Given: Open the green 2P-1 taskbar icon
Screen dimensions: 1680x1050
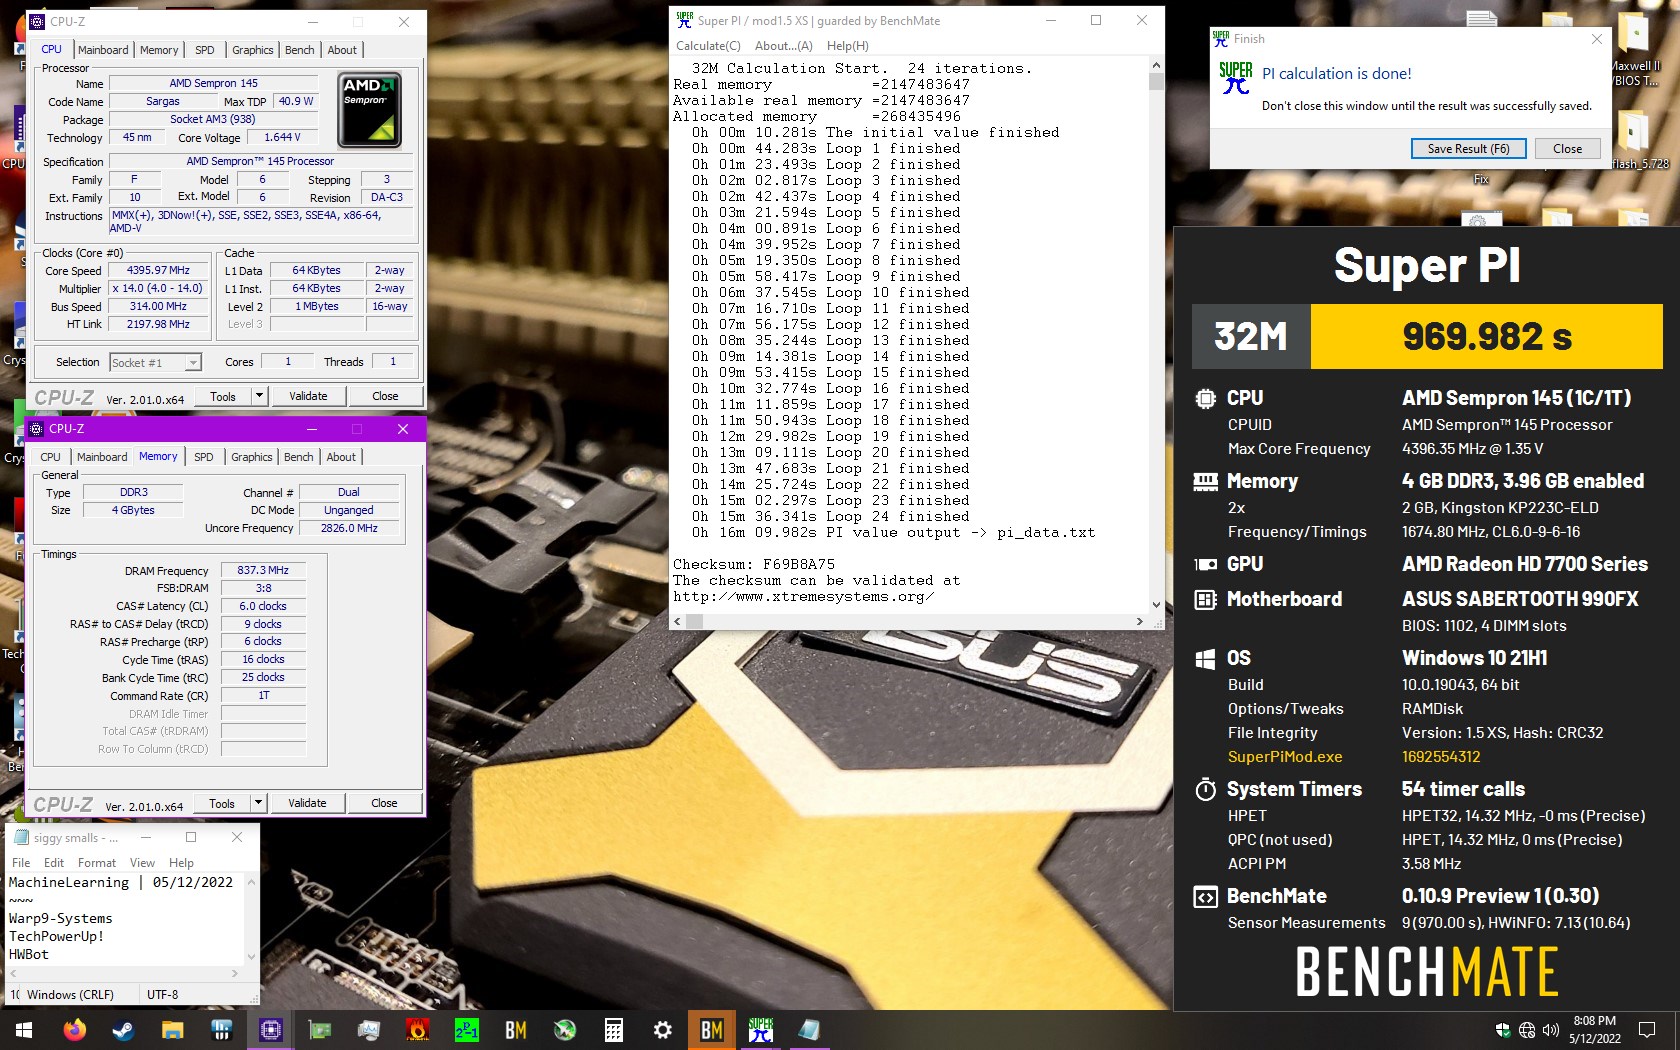Looking at the screenshot, I should click(x=466, y=1030).
